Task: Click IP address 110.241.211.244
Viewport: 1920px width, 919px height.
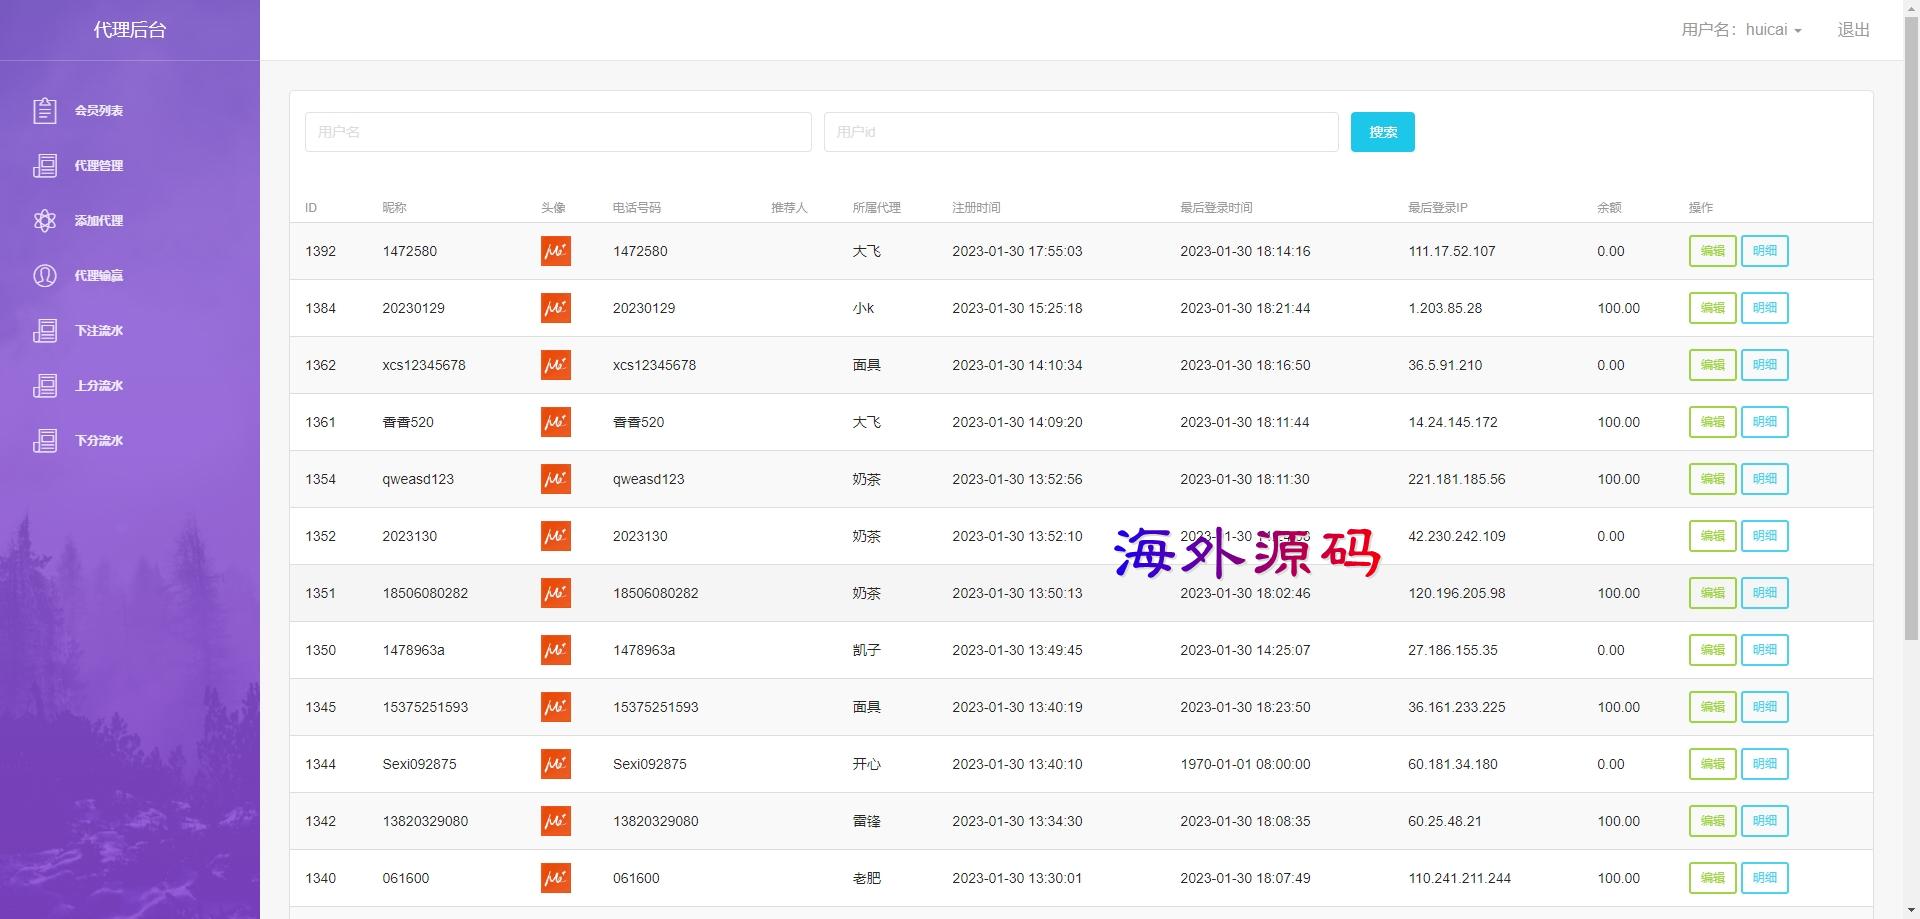Action: (1460, 878)
